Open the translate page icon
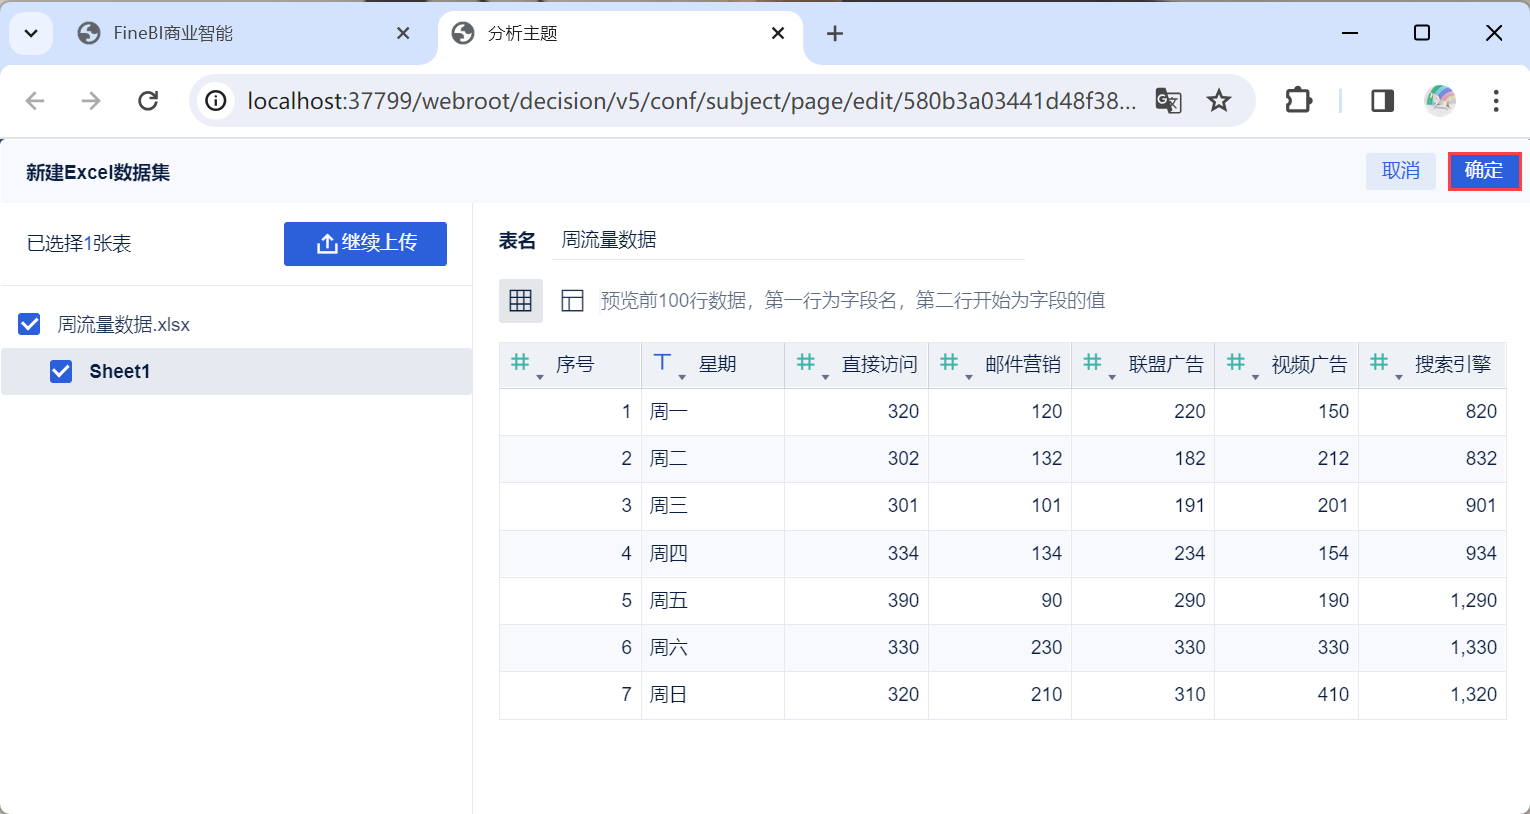Screen dimensions: 1530x814 point(1168,100)
